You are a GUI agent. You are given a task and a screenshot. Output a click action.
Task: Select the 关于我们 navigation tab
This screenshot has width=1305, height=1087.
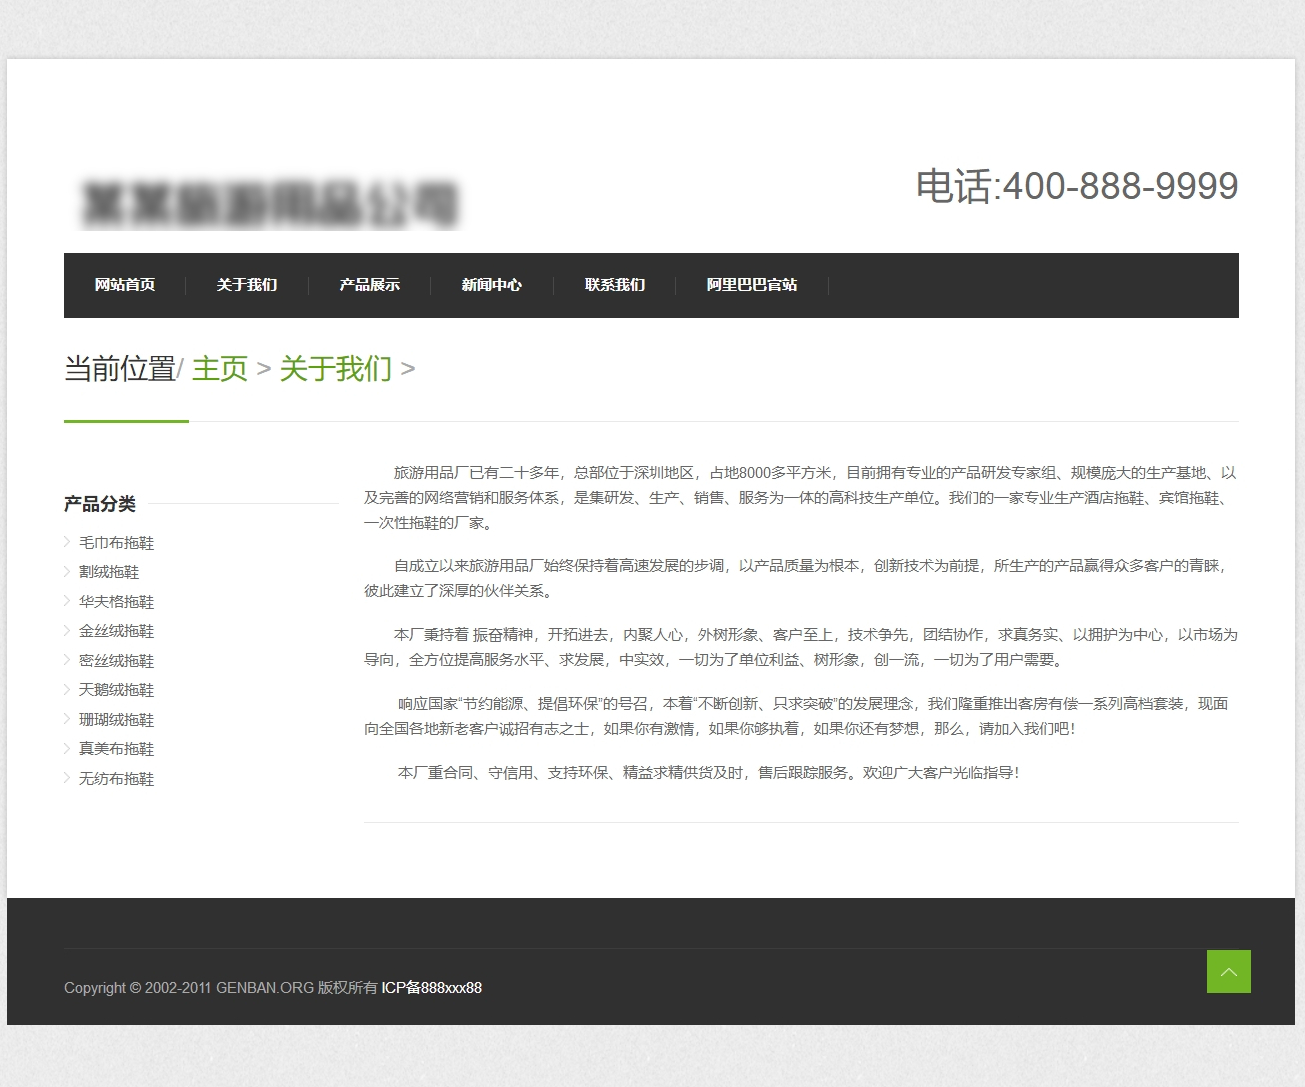[245, 285]
